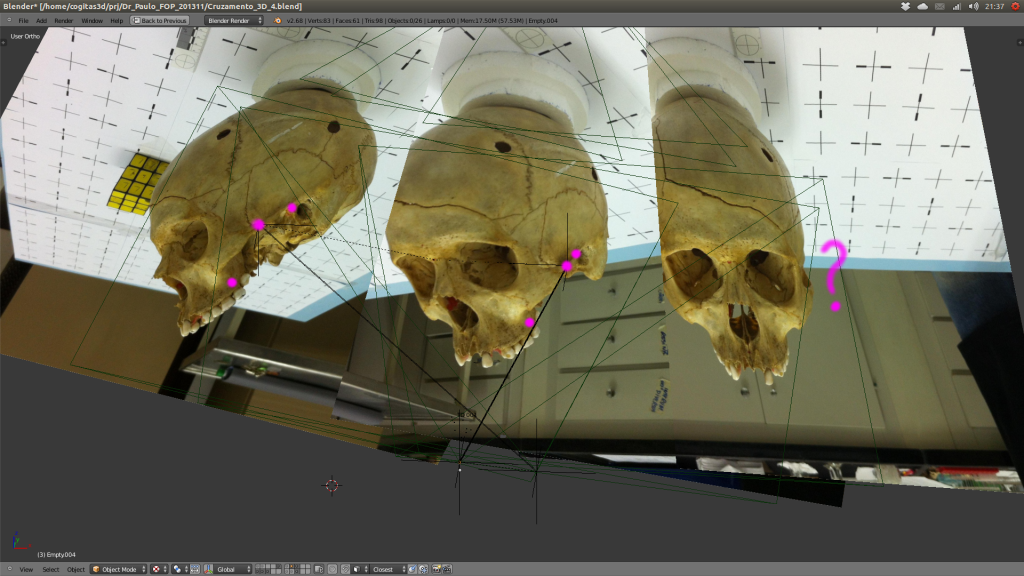Viewport: 1024px width, 576px height.
Task: Click the Back to Previous button
Action: (x=159, y=20)
